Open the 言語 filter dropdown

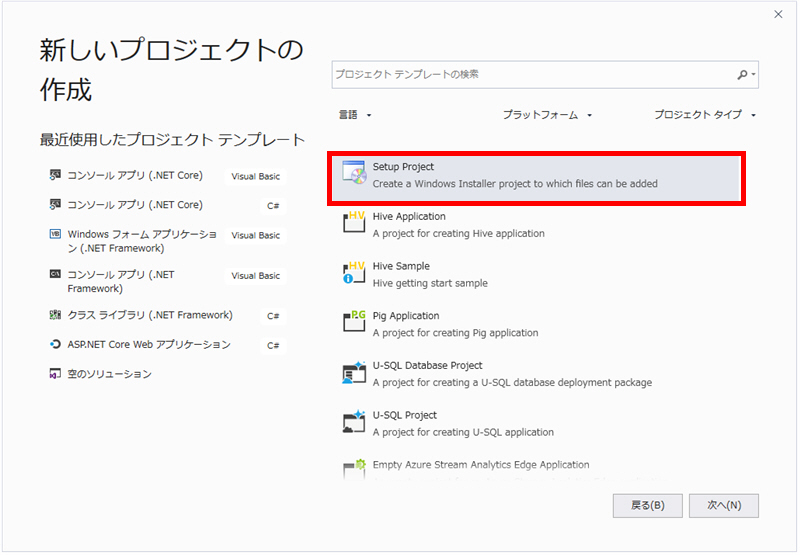(355, 115)
